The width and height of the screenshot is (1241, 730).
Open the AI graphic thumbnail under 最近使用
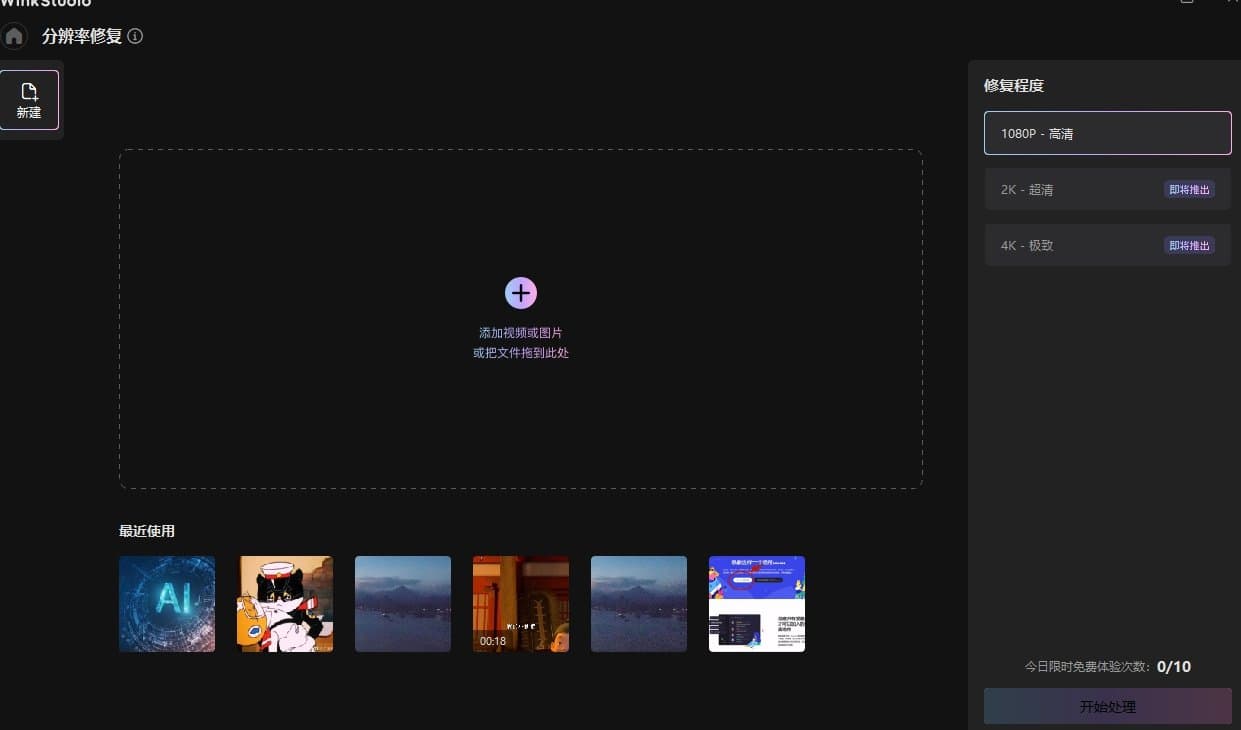tap(166, 603)
